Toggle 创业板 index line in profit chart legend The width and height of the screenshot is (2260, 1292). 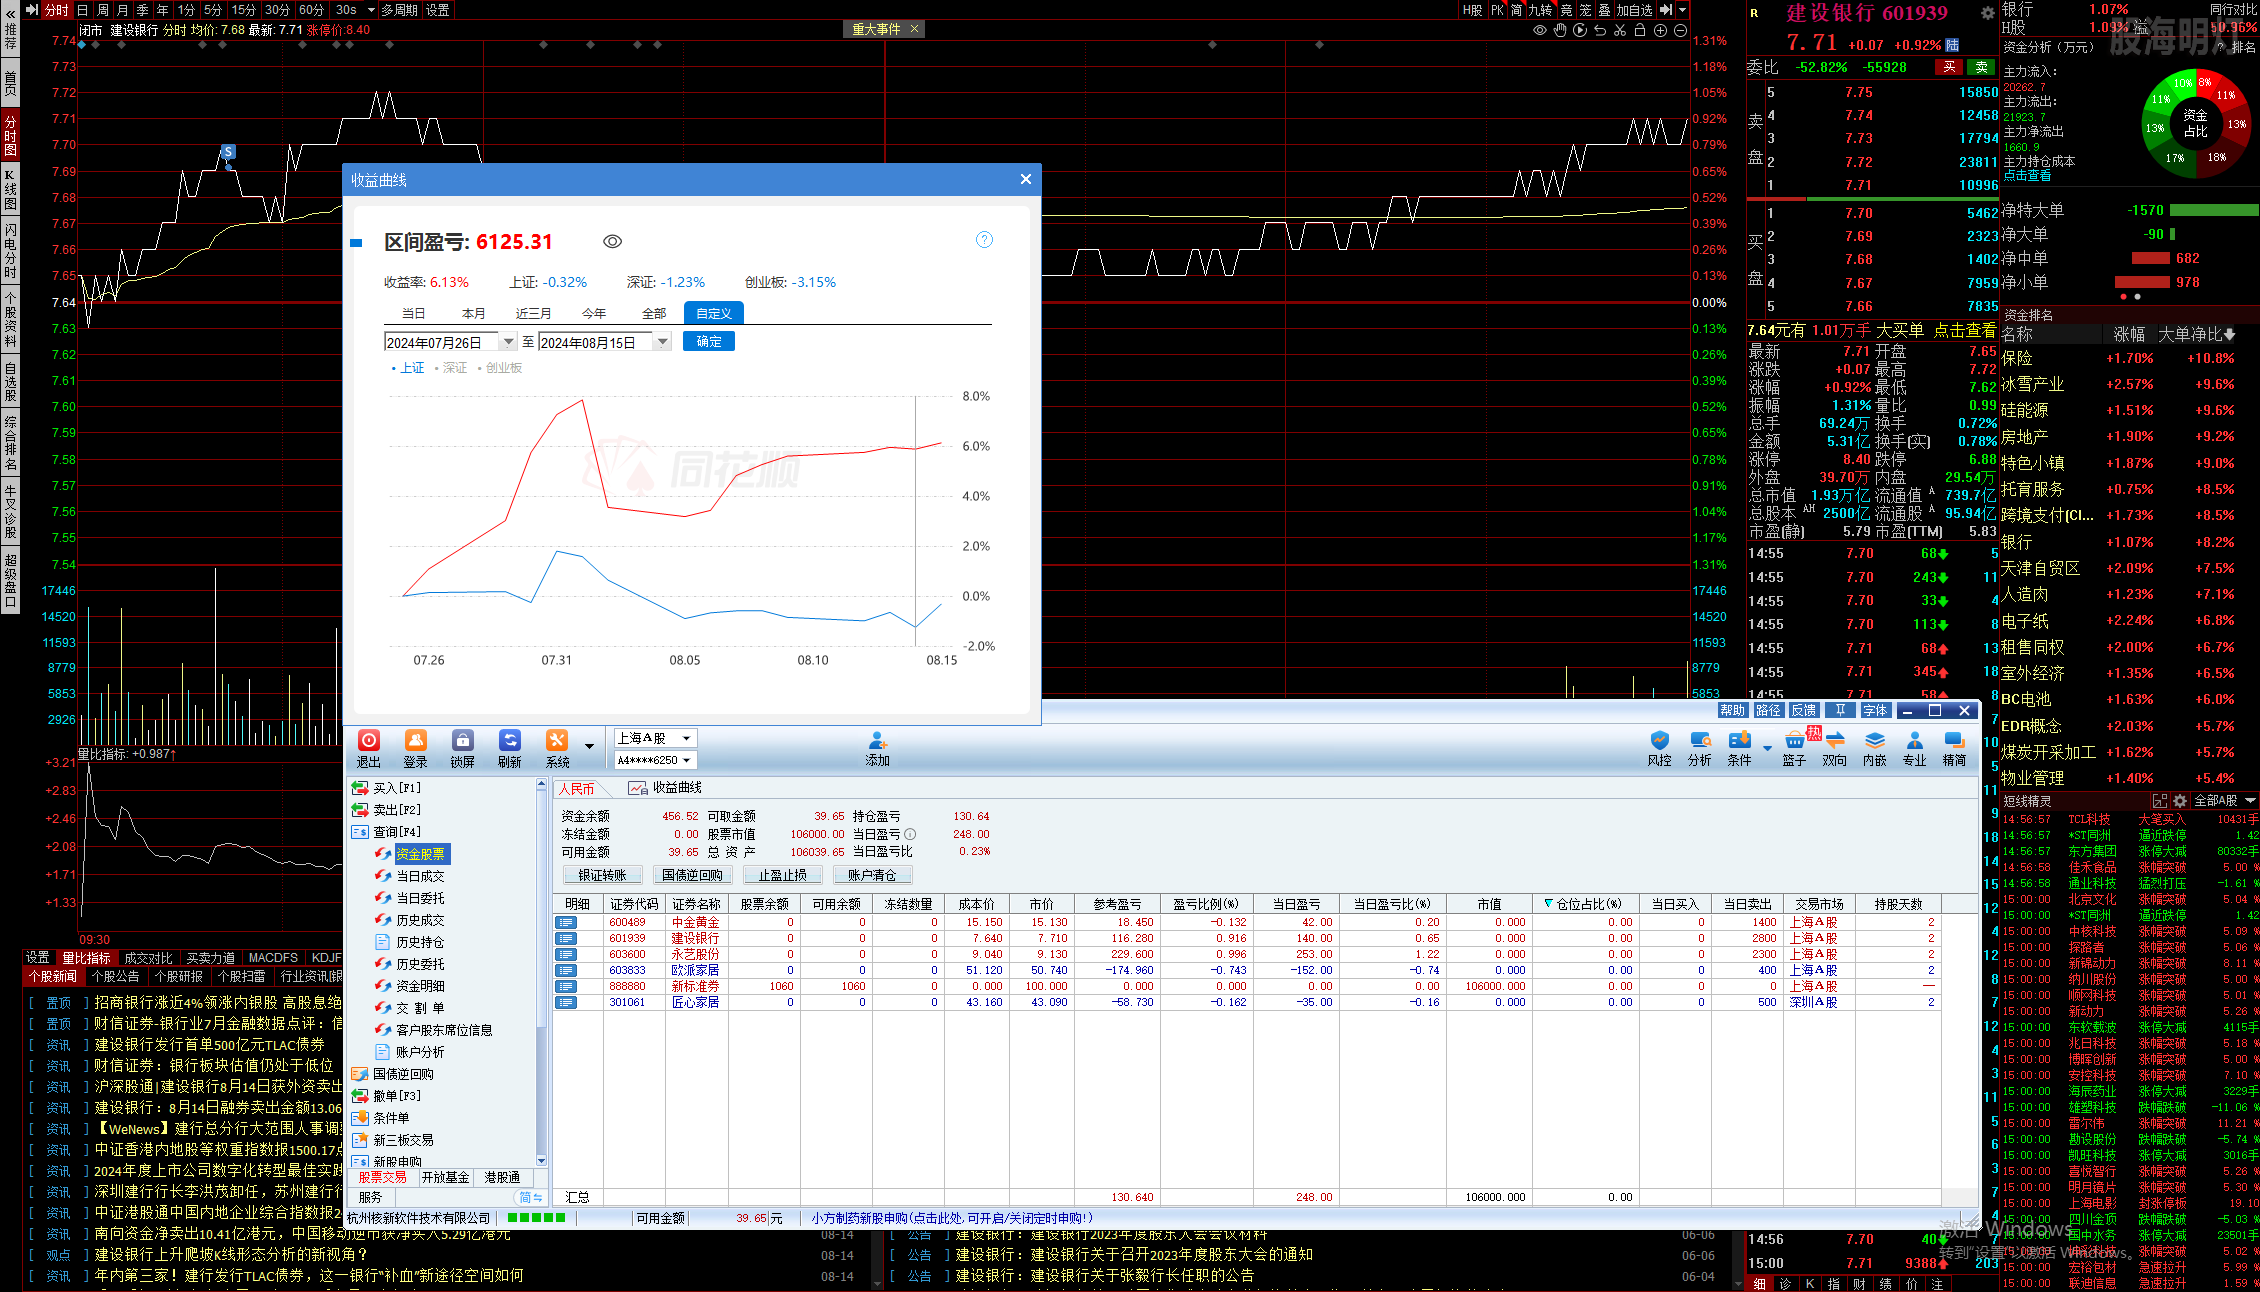coord(500,368)
